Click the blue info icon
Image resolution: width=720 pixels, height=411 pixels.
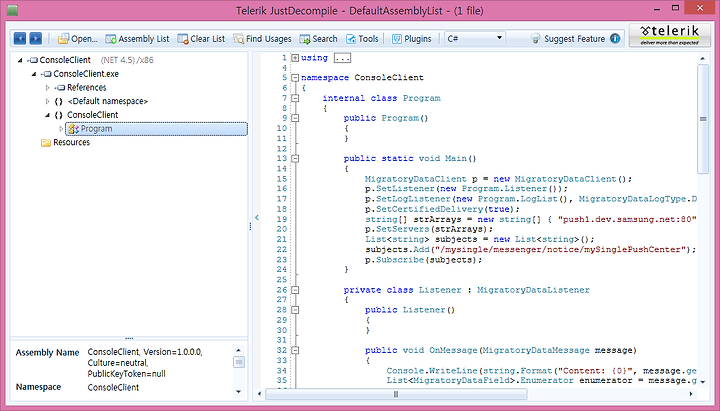[x=615, y=39]
